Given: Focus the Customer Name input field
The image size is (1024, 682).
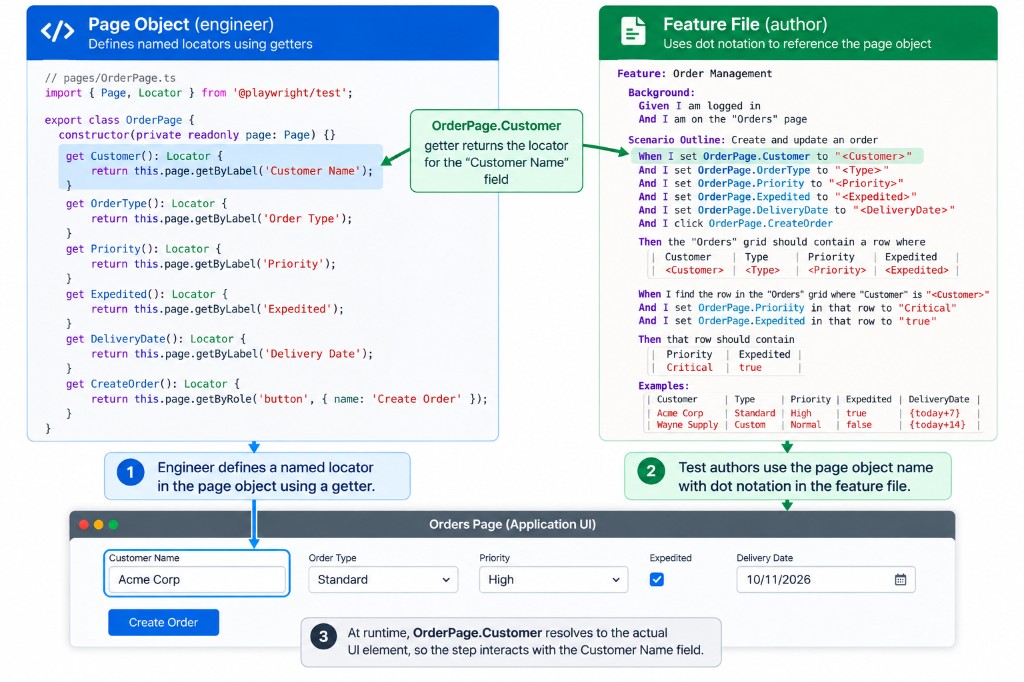Looking at the screenshot, I should click(197, 579).
